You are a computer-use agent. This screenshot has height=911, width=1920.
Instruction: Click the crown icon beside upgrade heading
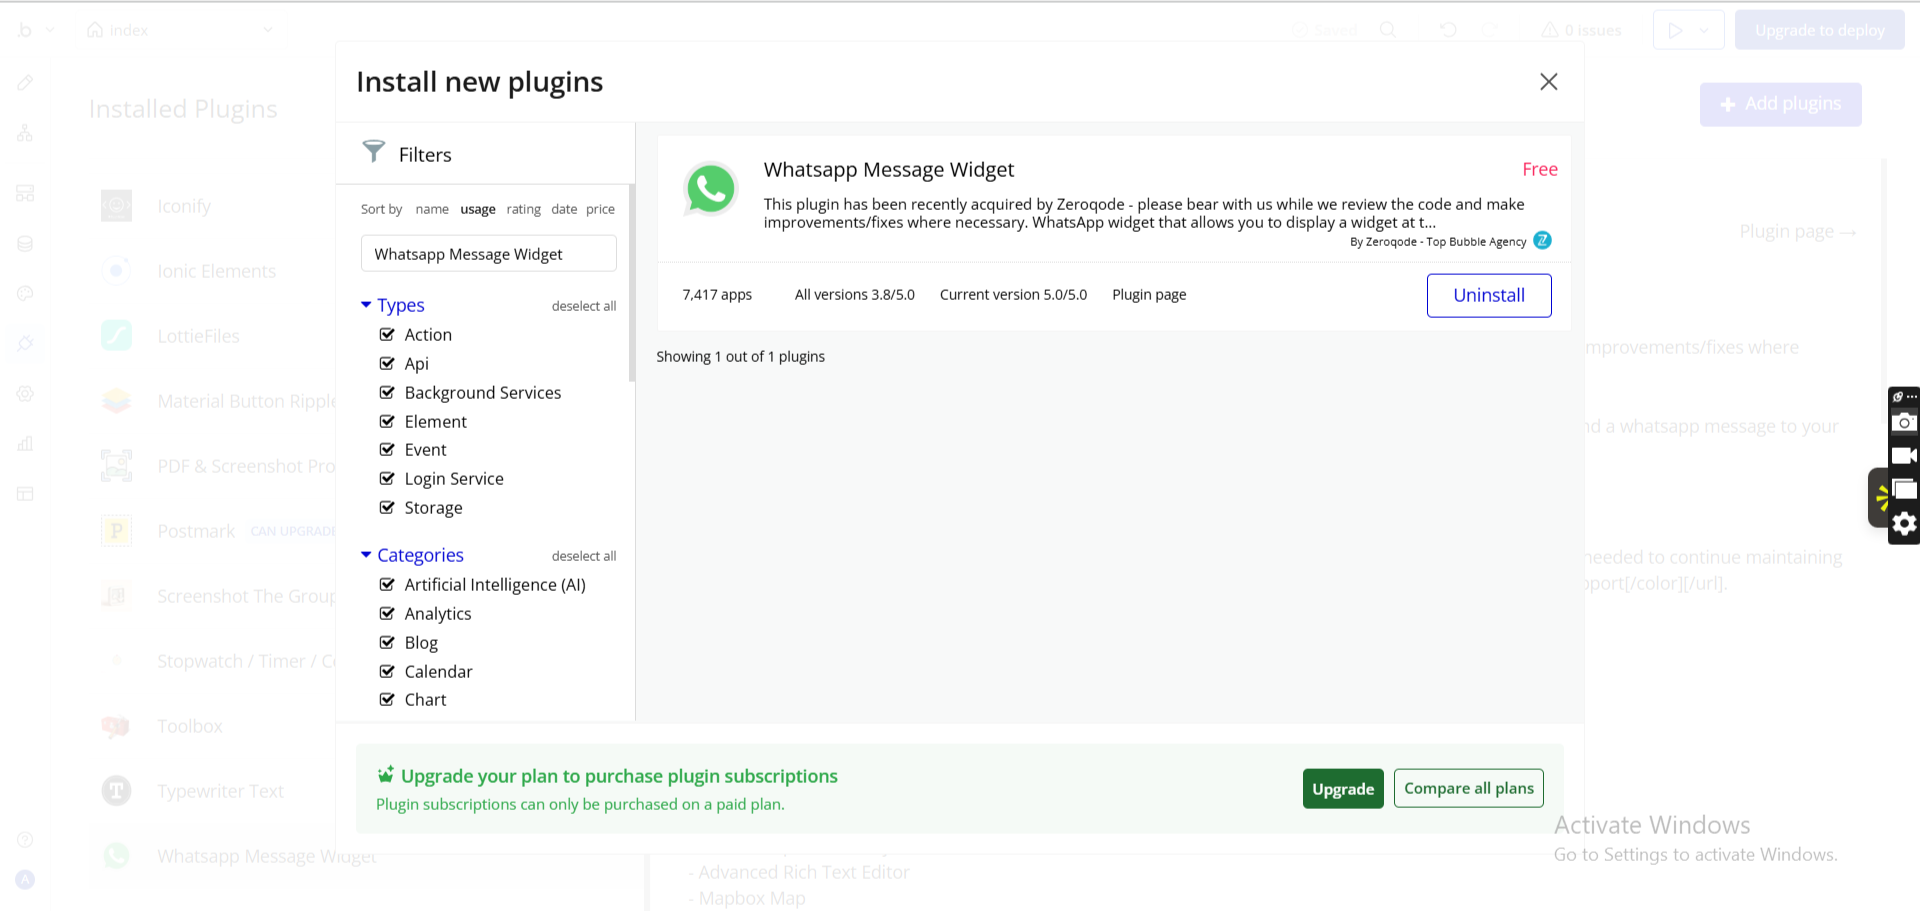coord(385,775)
